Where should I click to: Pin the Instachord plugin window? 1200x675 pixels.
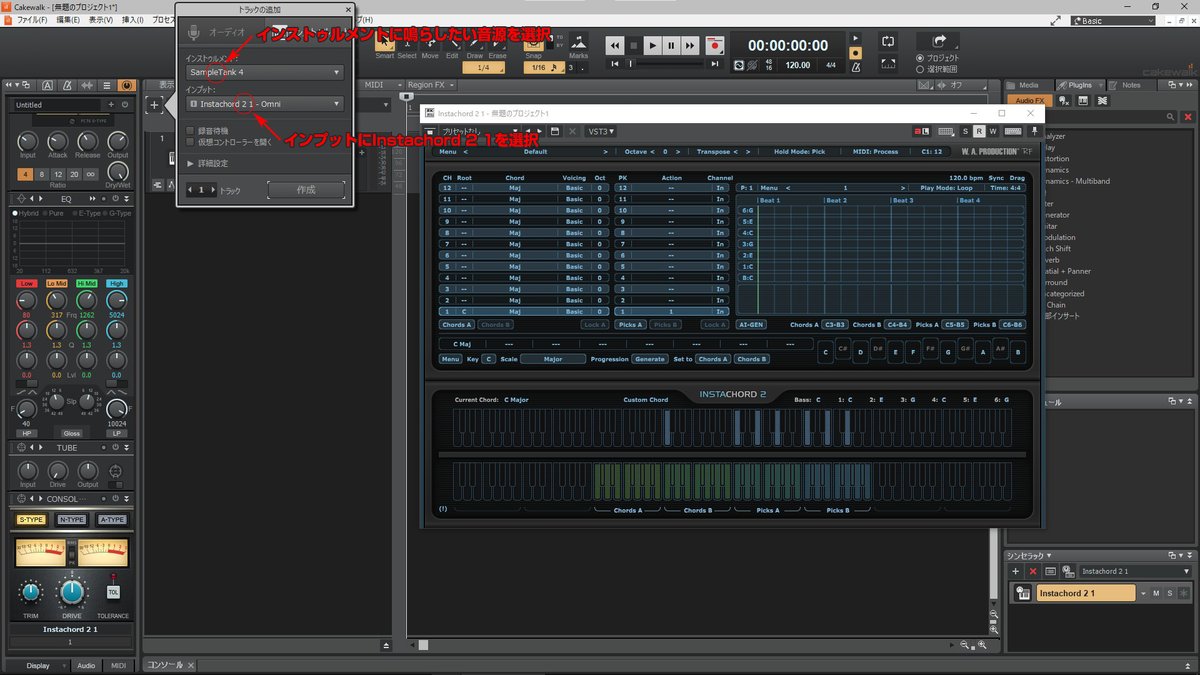1033,131
